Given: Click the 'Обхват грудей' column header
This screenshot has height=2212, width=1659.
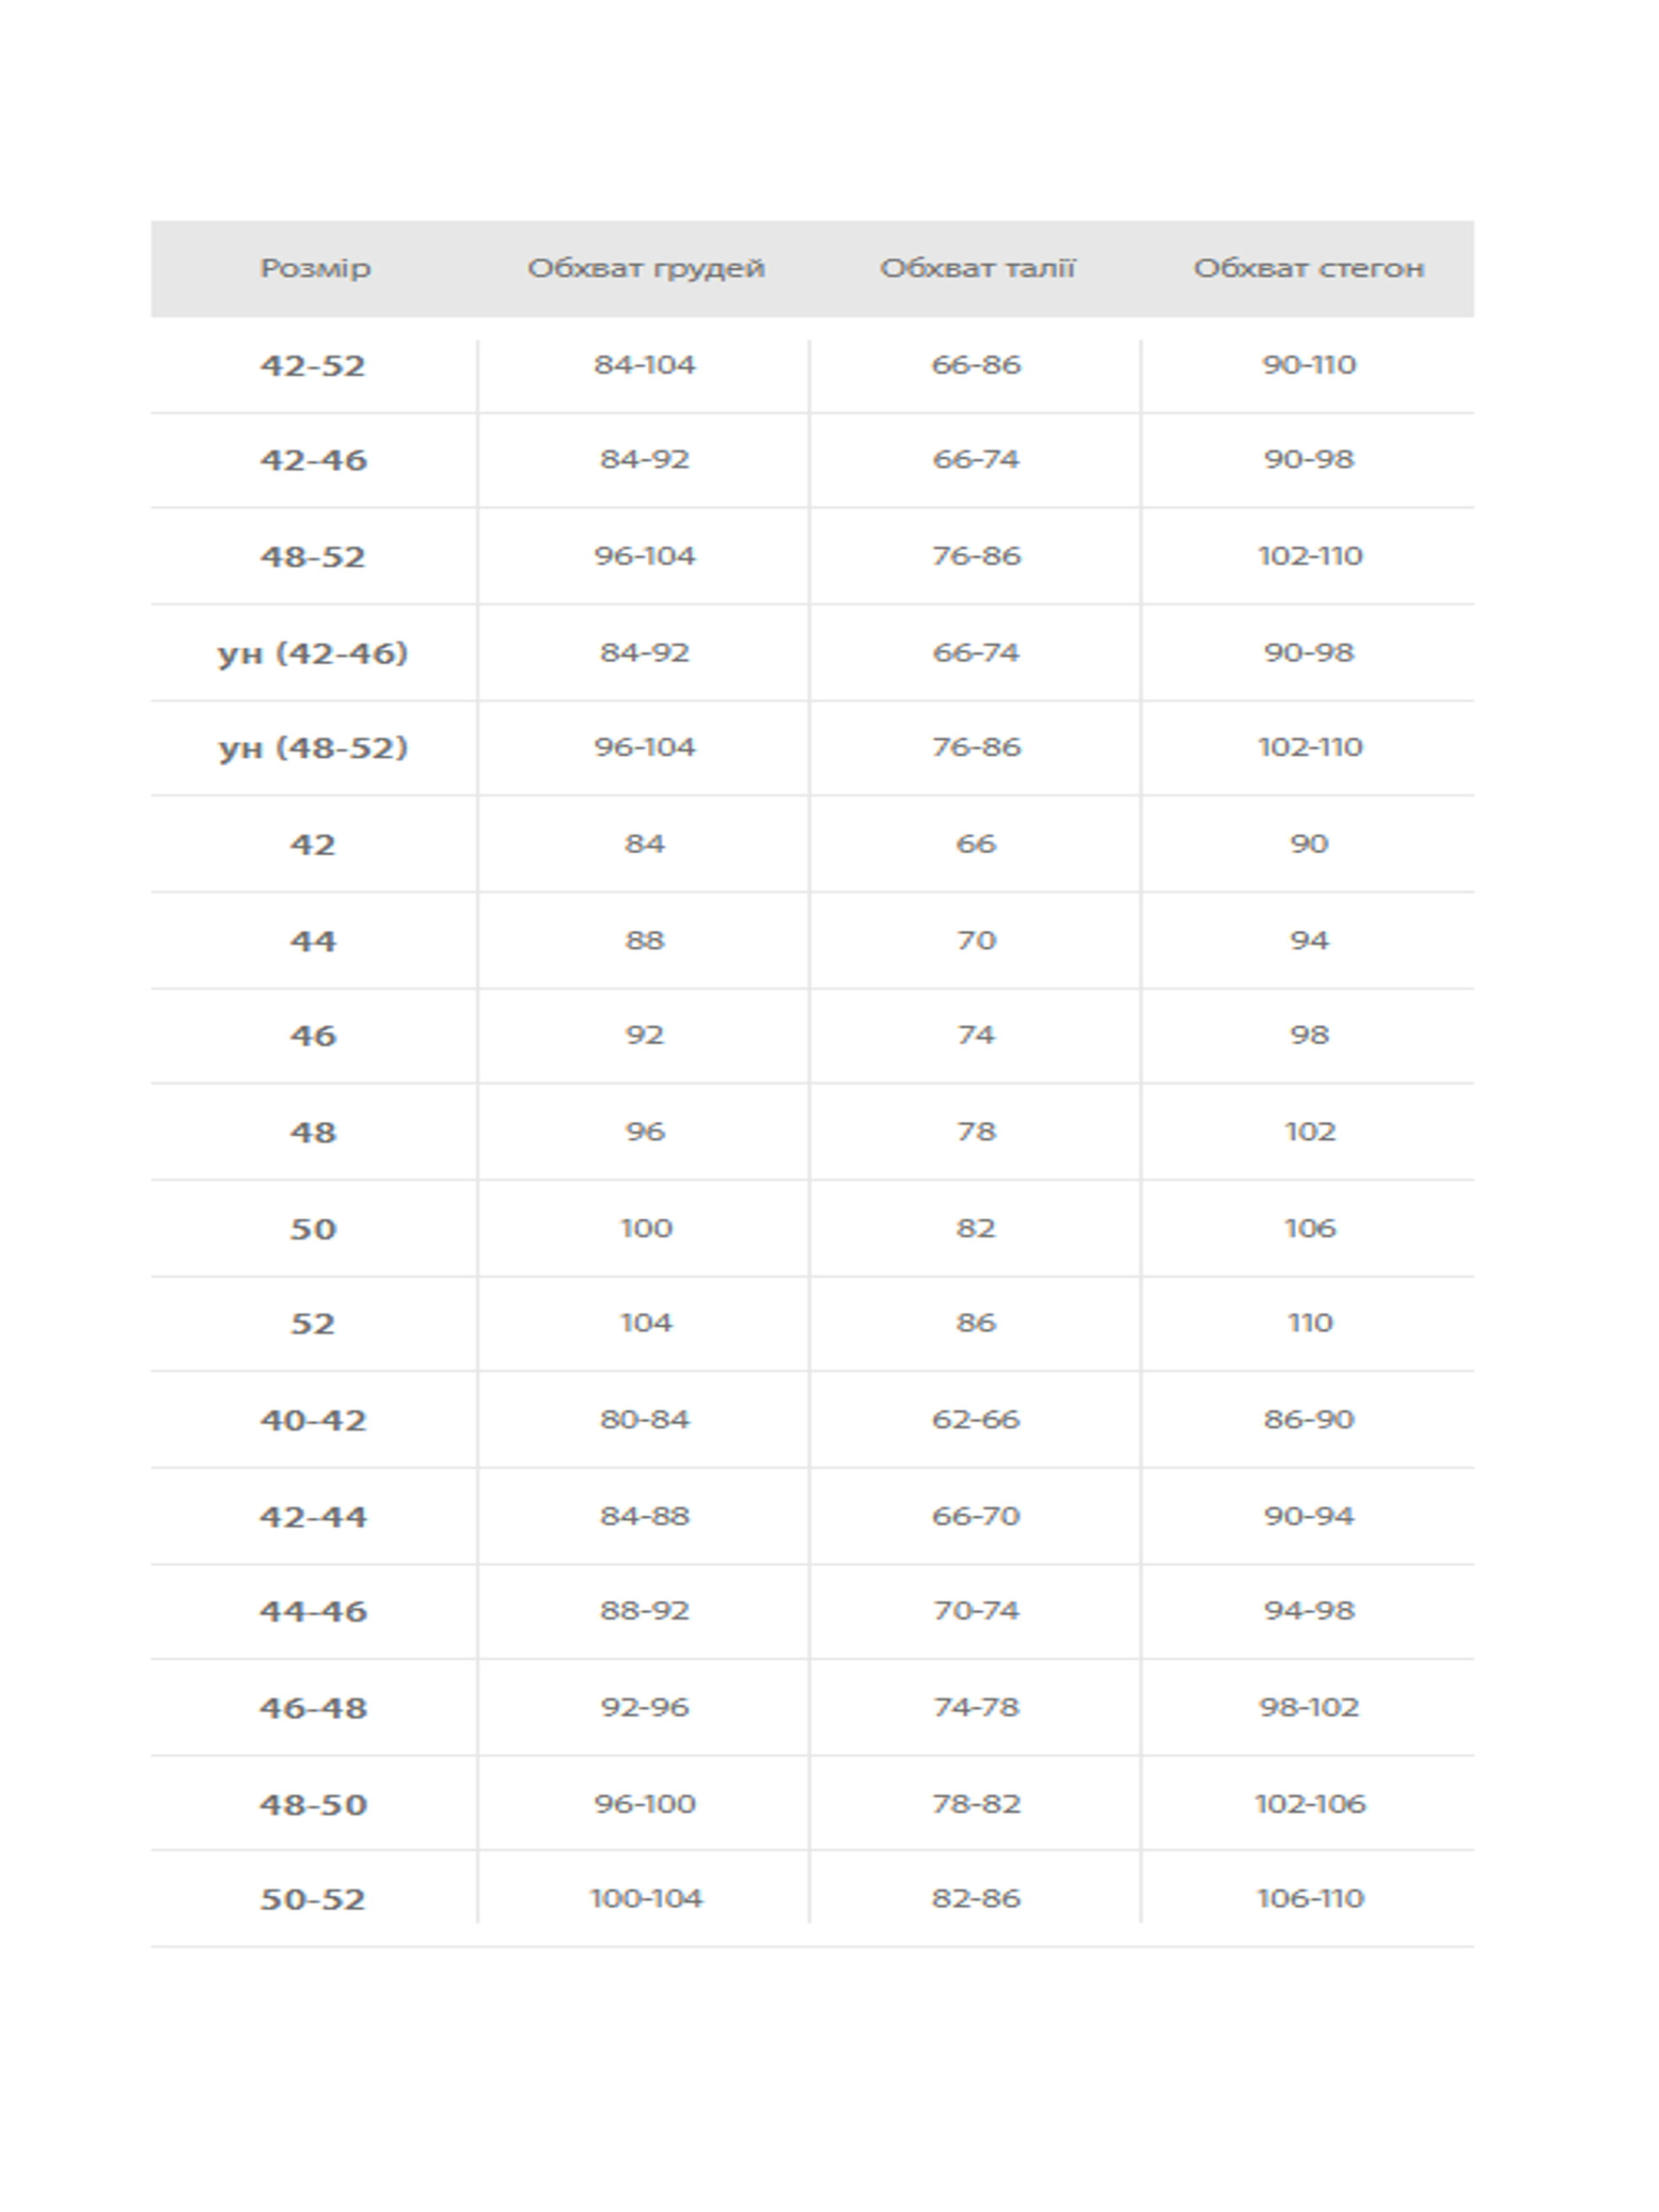Looking at the screenshot, I should point(646,268).
